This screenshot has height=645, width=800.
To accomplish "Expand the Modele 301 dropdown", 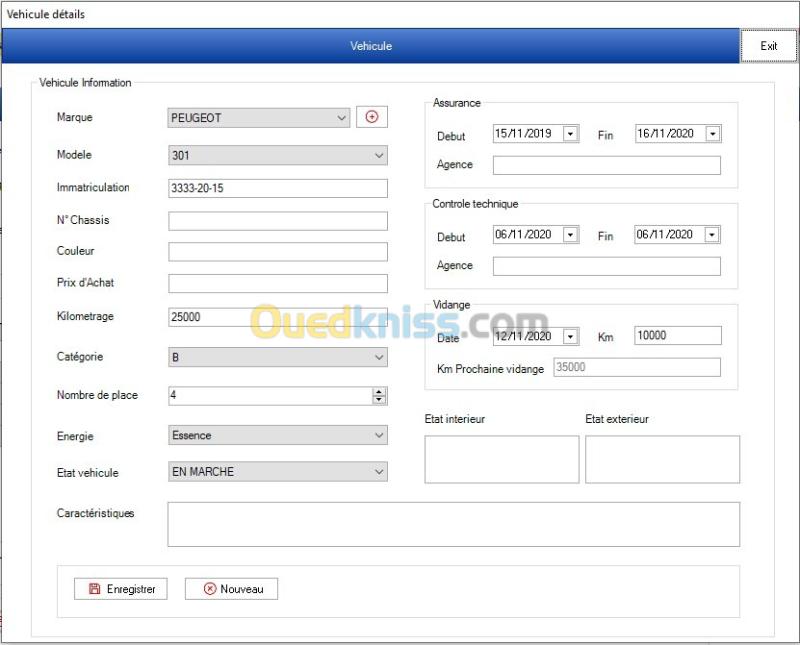I will point(278,155).
